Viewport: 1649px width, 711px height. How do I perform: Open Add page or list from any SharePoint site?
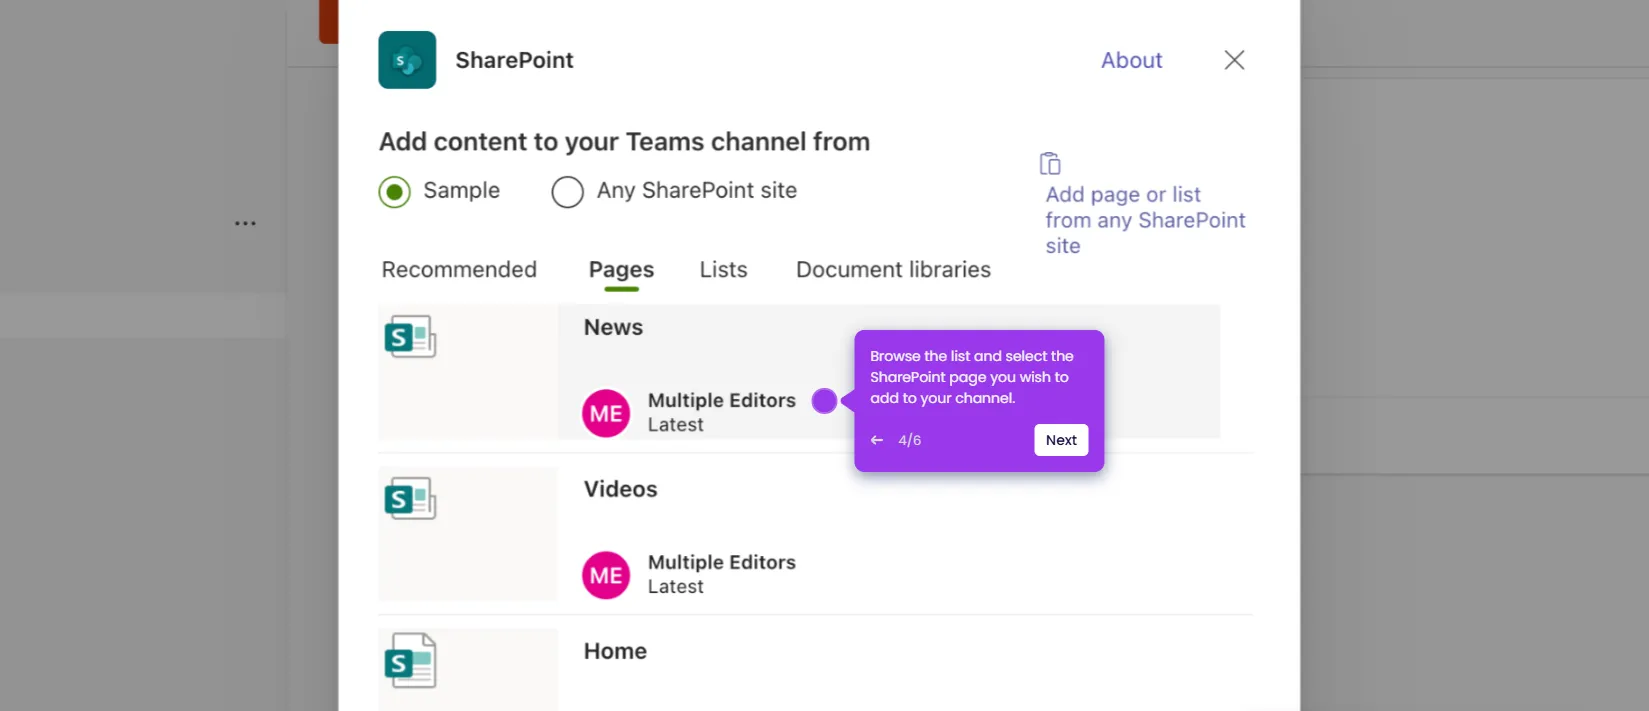pyautogui.click(x=1145, y=220)
